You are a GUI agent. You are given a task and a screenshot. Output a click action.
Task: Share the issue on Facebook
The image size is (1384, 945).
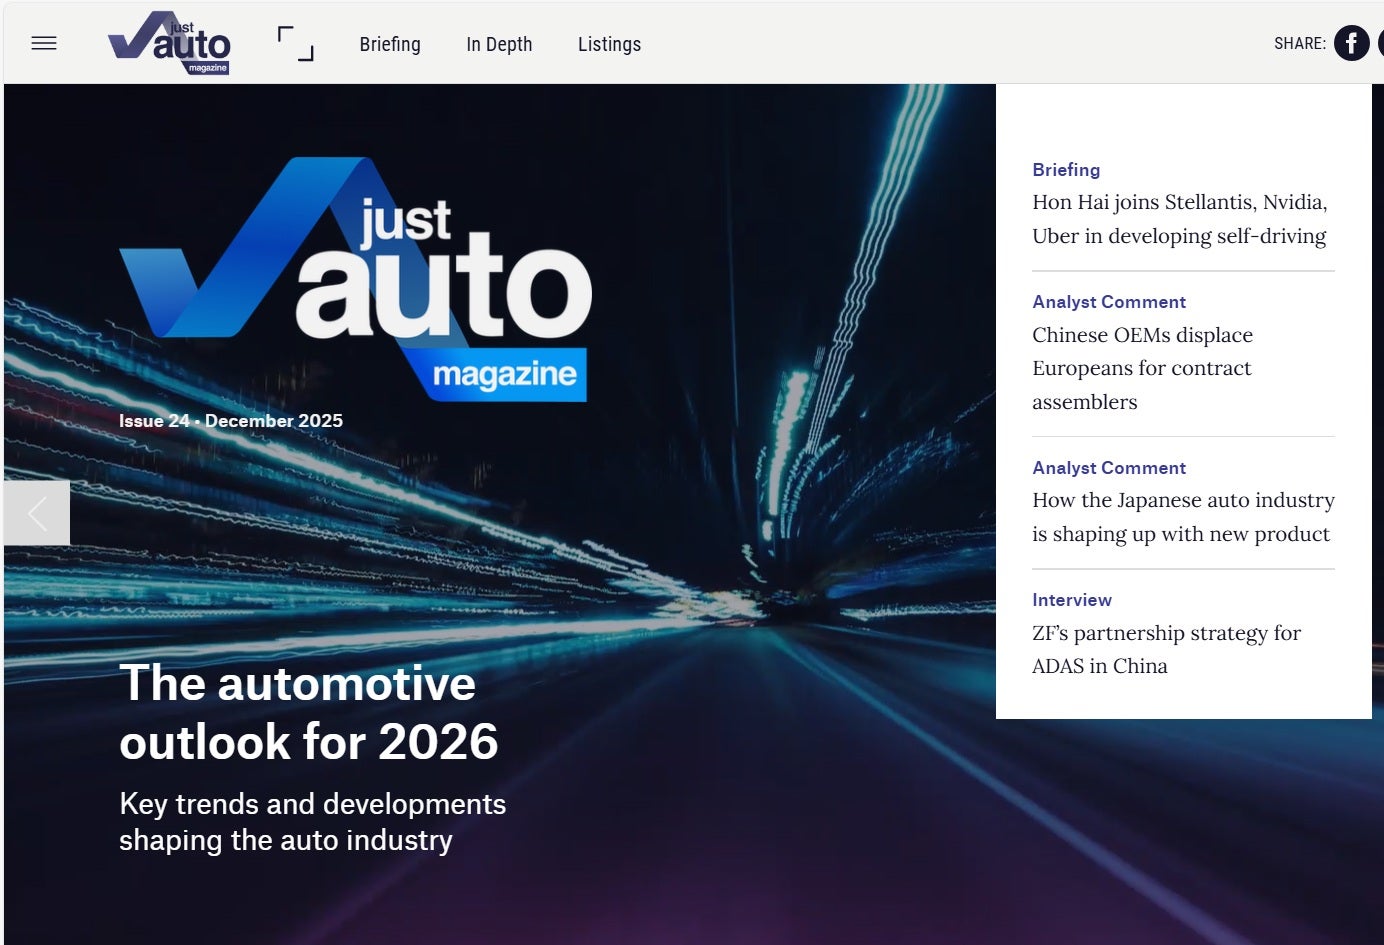tap(1351, 43)
